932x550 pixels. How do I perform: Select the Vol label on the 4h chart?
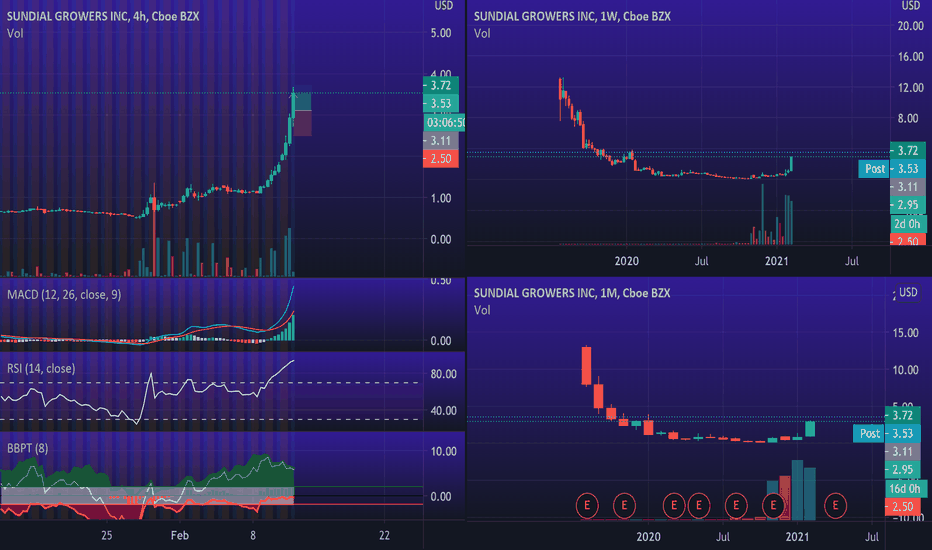click(x=15, y=33)
